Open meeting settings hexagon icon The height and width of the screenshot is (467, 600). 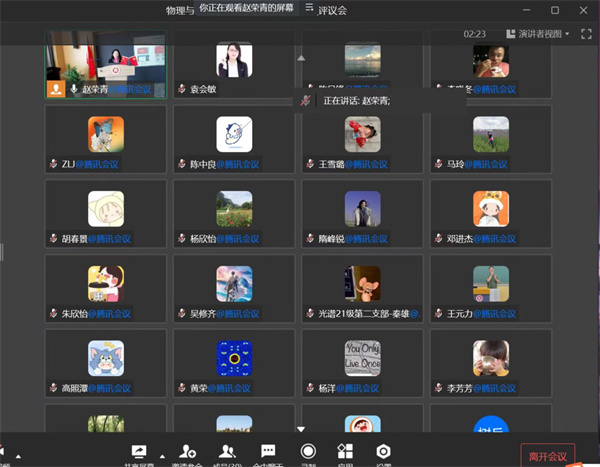[x=383, y=452]
